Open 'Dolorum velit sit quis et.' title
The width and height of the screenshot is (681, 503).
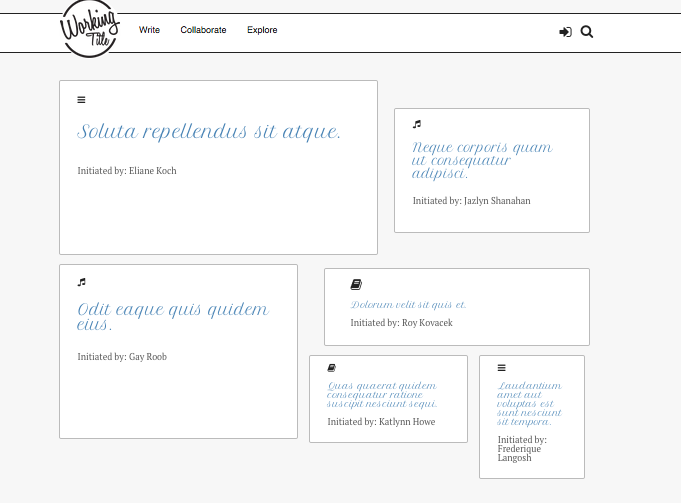click(x=408, y=304)
